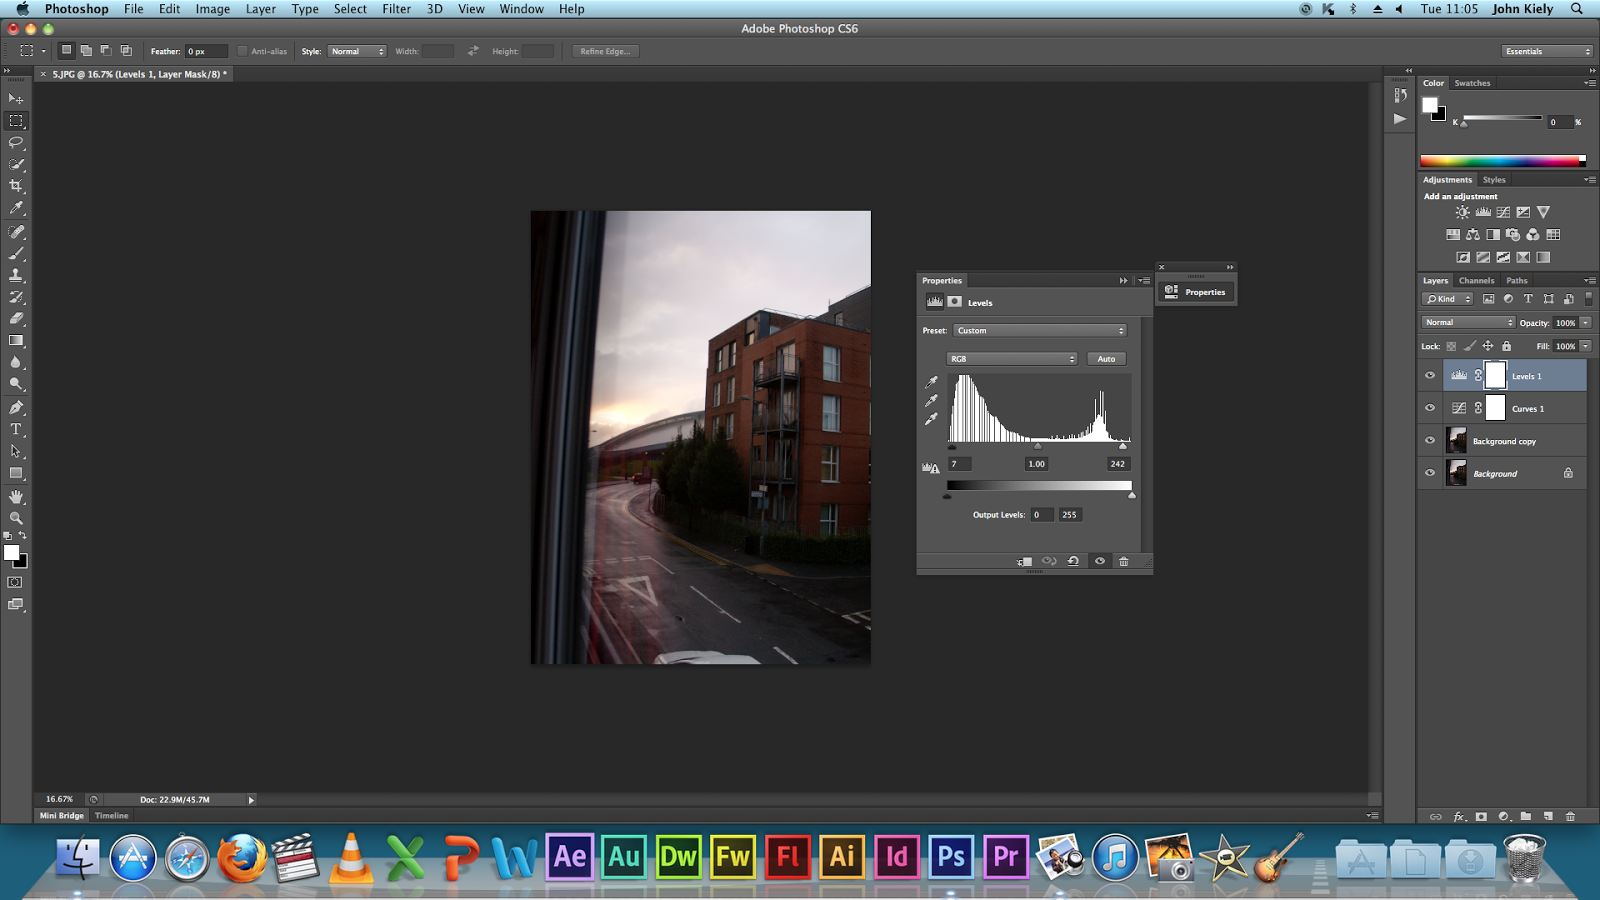Open the Fill slider dropdown arrow
This screenshot has width=1600, height=900.
(x=1586, y=346)
